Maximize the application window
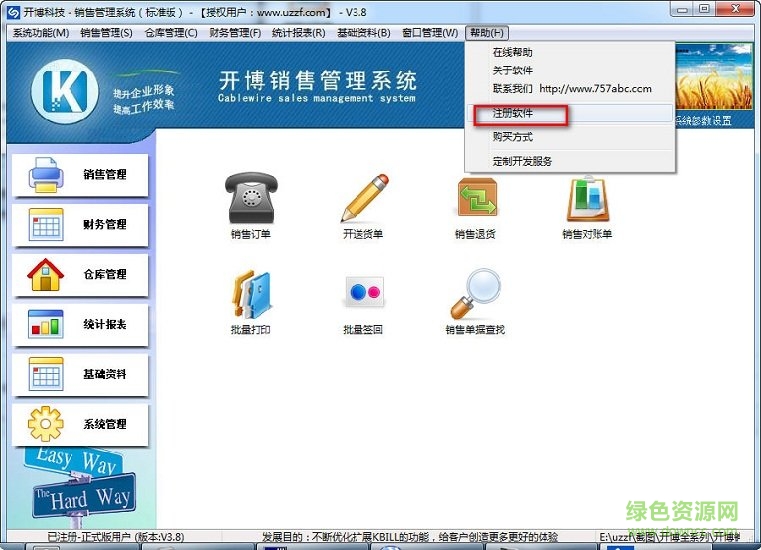 [x=705, y=10]
